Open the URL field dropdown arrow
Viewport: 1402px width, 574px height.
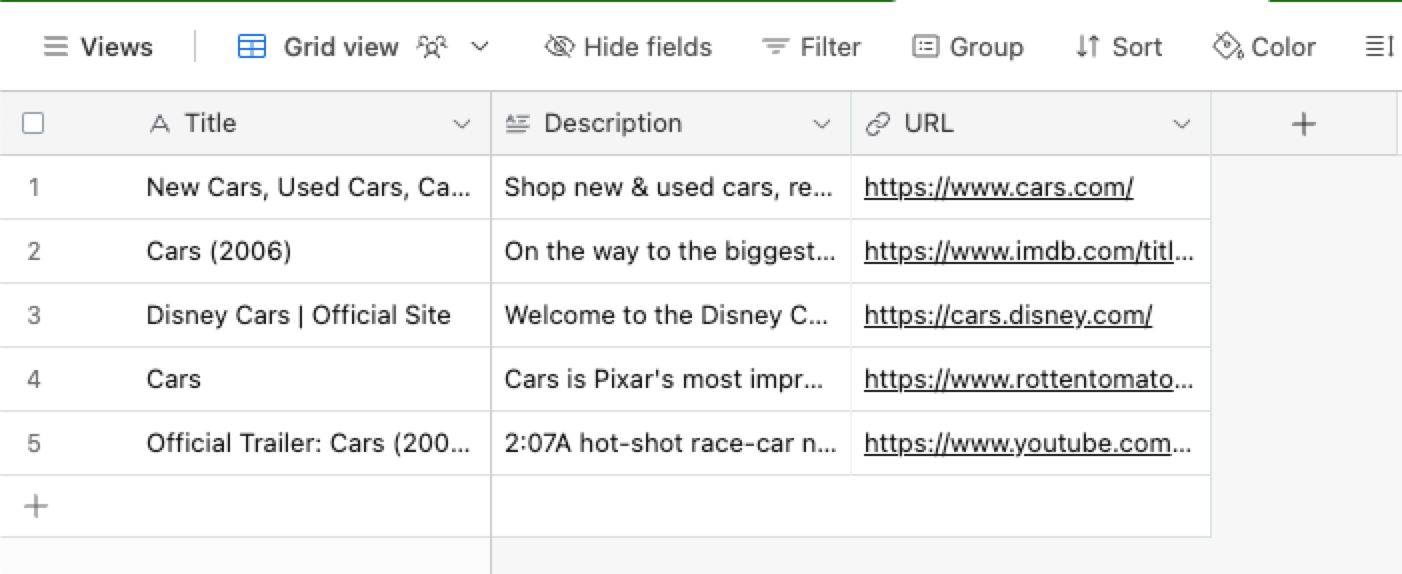[x=1182, y=124]
